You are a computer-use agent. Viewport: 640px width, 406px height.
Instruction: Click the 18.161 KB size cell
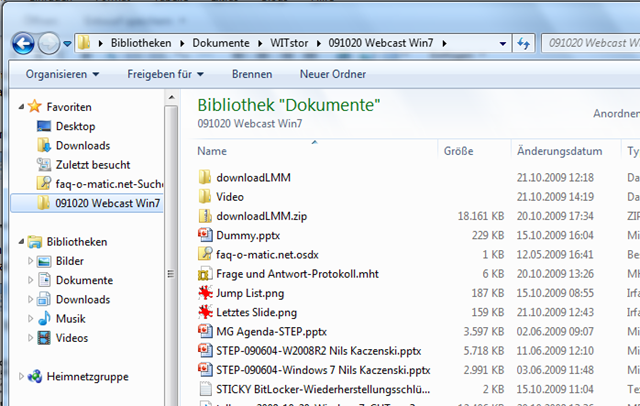(481, 216)
